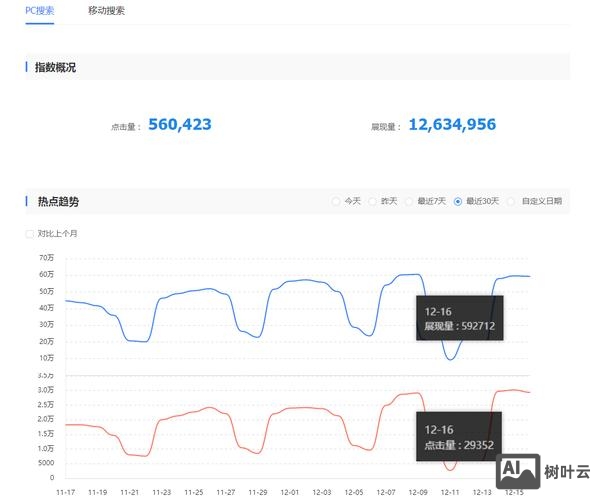This screenshot has height=500, width=598.
Task: Select the 昨天 time range
Action: click(x=372, y=201)
